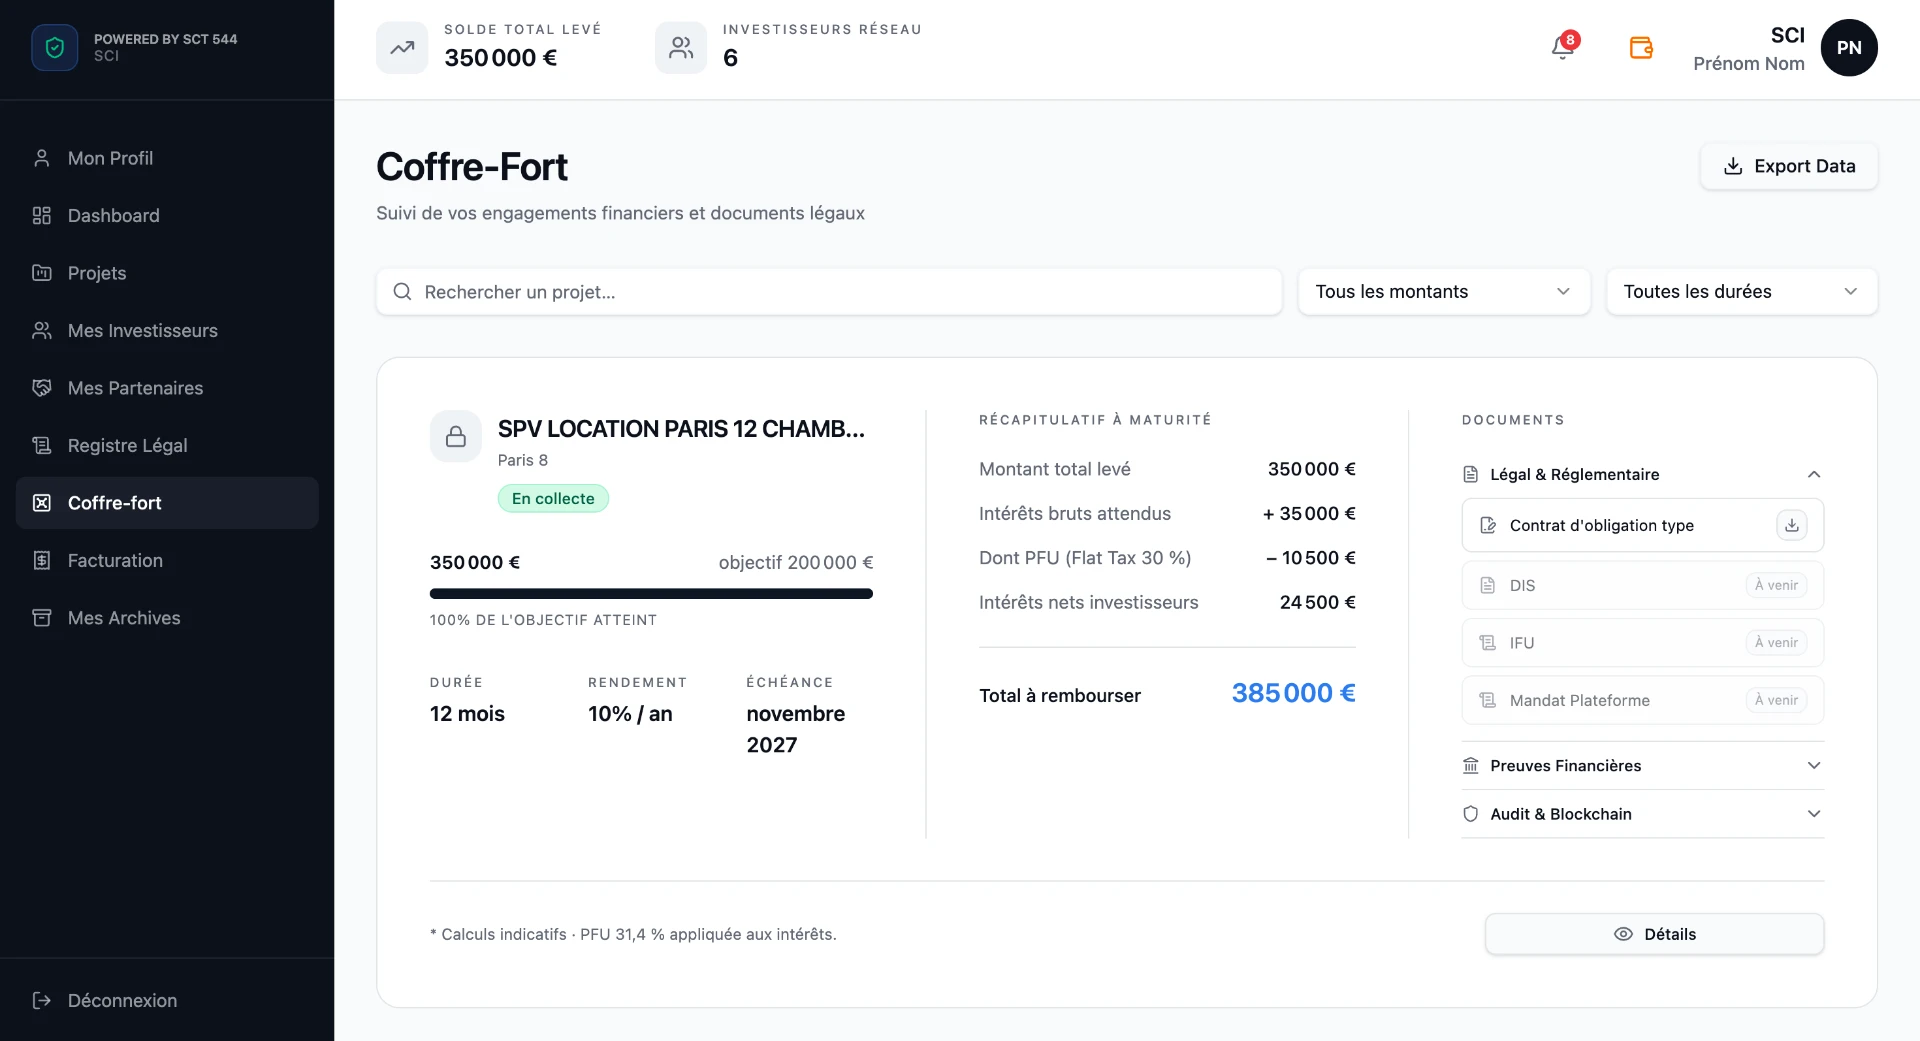Click the DIS document icon

pyautogui.click(x=1488, y=585)
